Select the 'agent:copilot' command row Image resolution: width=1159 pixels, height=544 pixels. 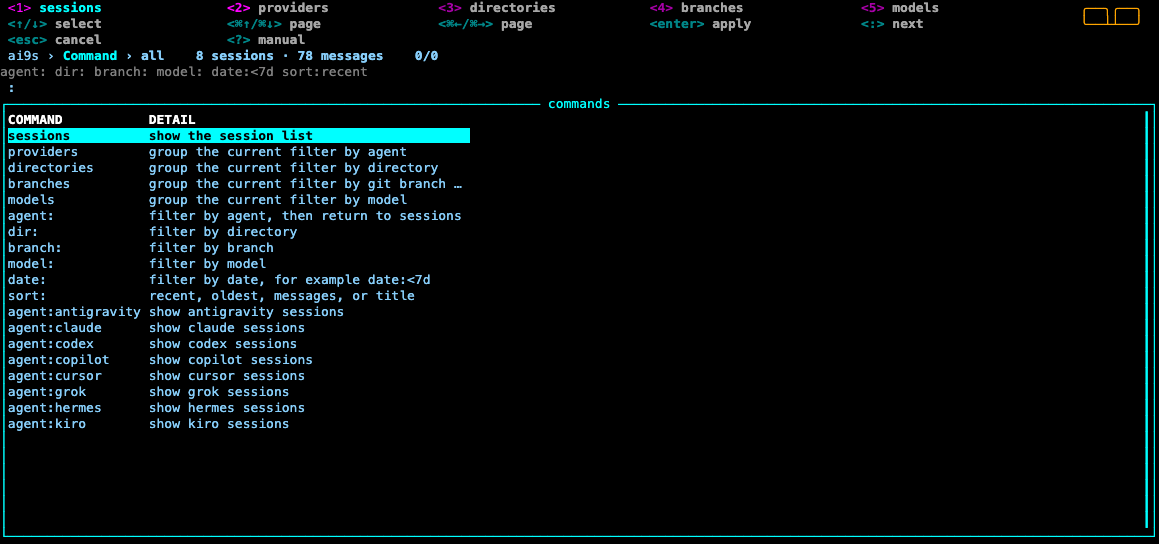tap(239, 360)
